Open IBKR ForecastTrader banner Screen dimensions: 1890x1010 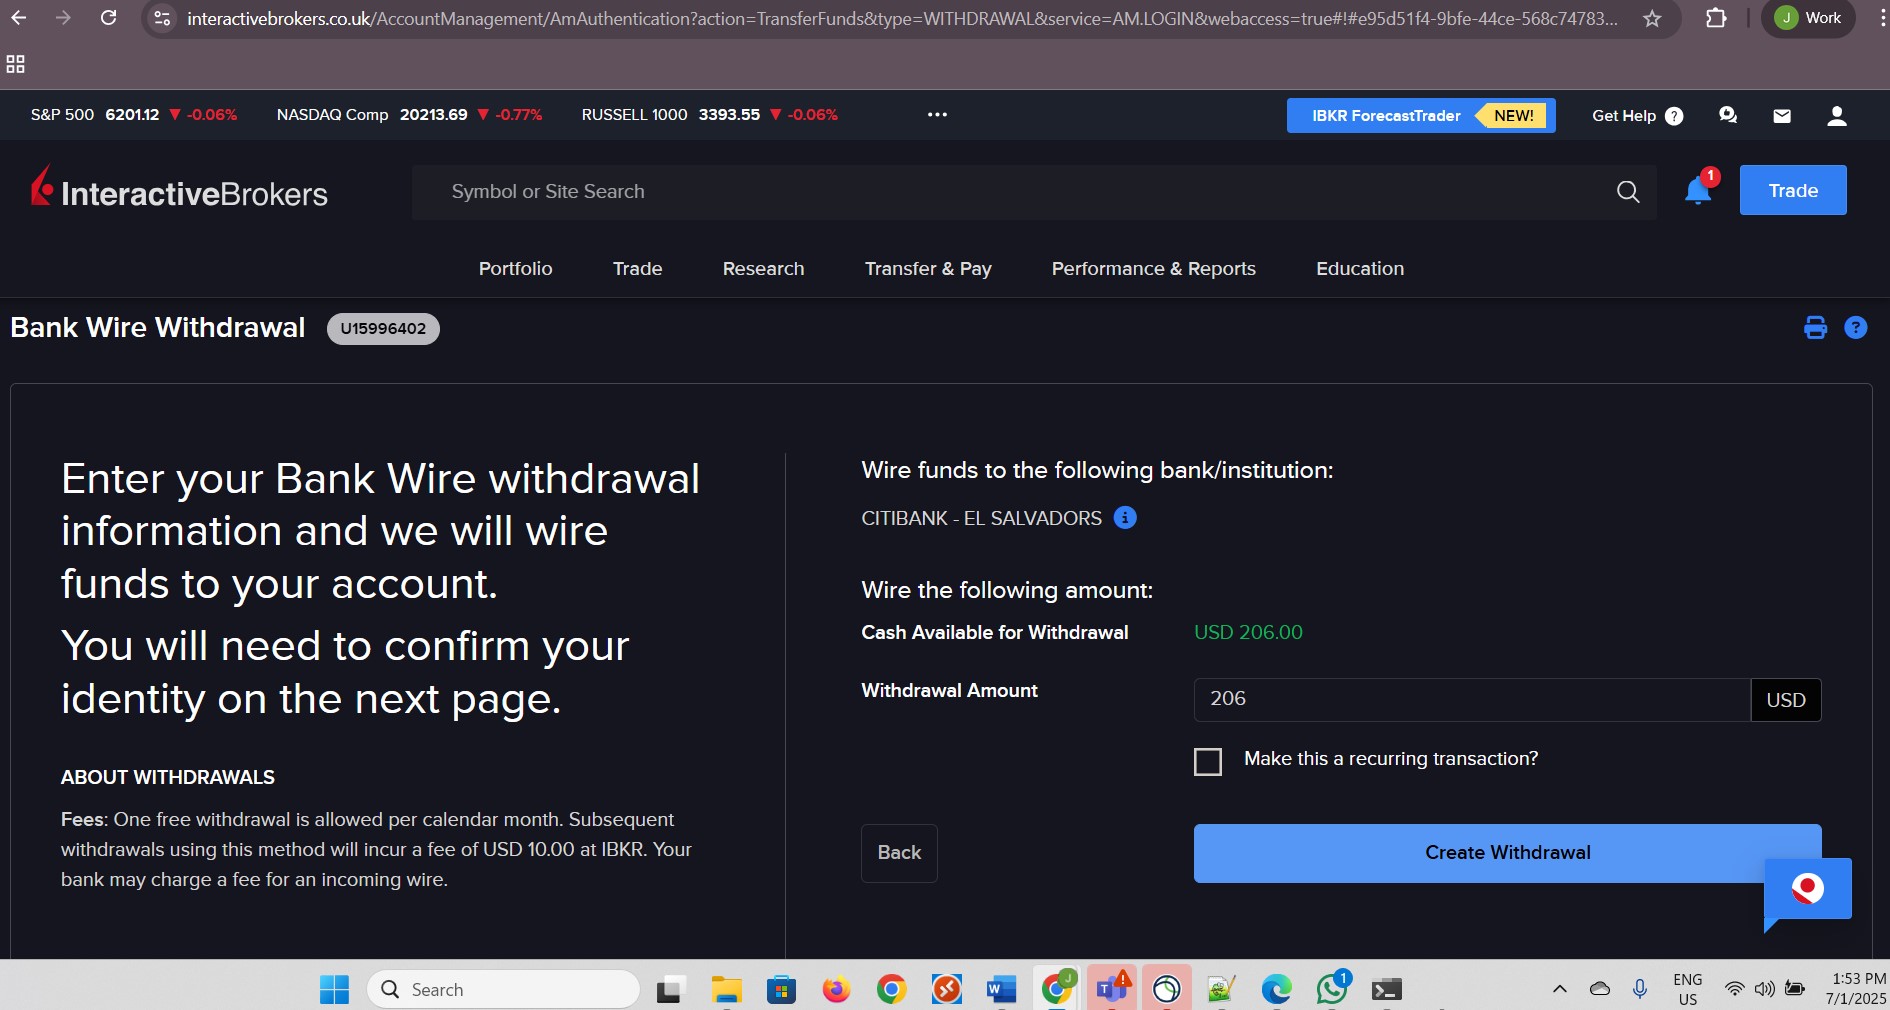(x=1421, y=116)
